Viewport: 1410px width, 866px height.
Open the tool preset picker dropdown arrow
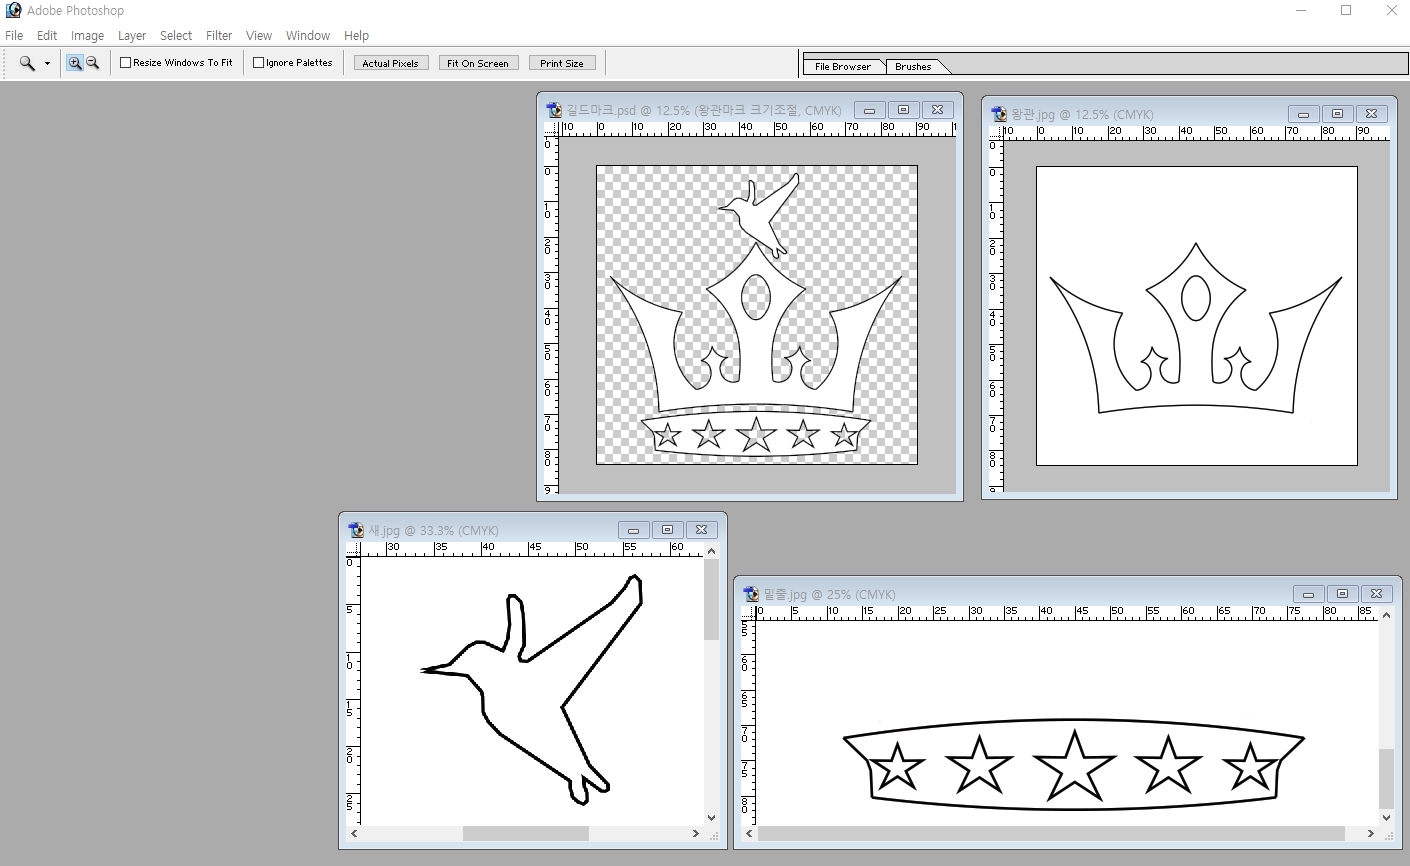click(x=47, y=64)
